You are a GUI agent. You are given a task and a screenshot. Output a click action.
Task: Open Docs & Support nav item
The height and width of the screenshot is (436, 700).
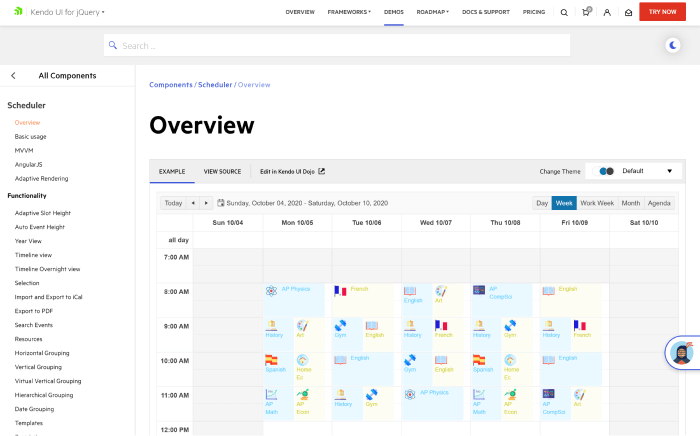[486, 12]
